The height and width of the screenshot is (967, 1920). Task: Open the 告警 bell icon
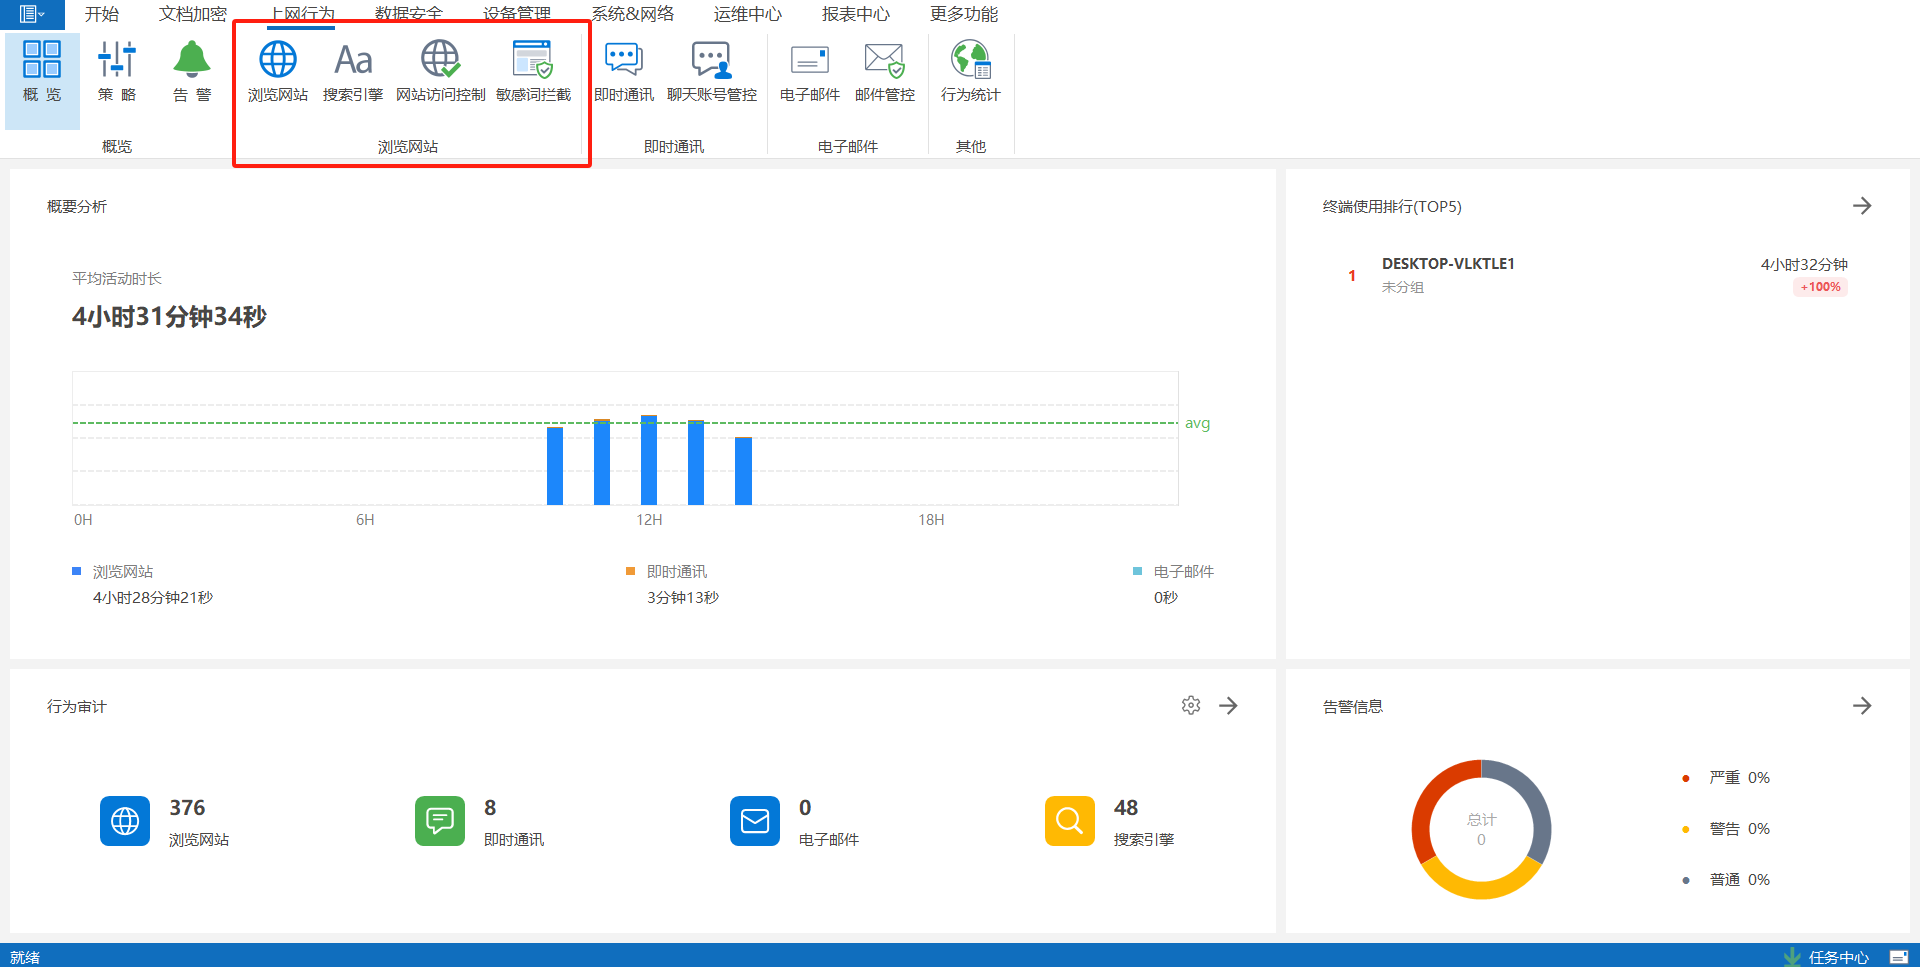[192, 72]
